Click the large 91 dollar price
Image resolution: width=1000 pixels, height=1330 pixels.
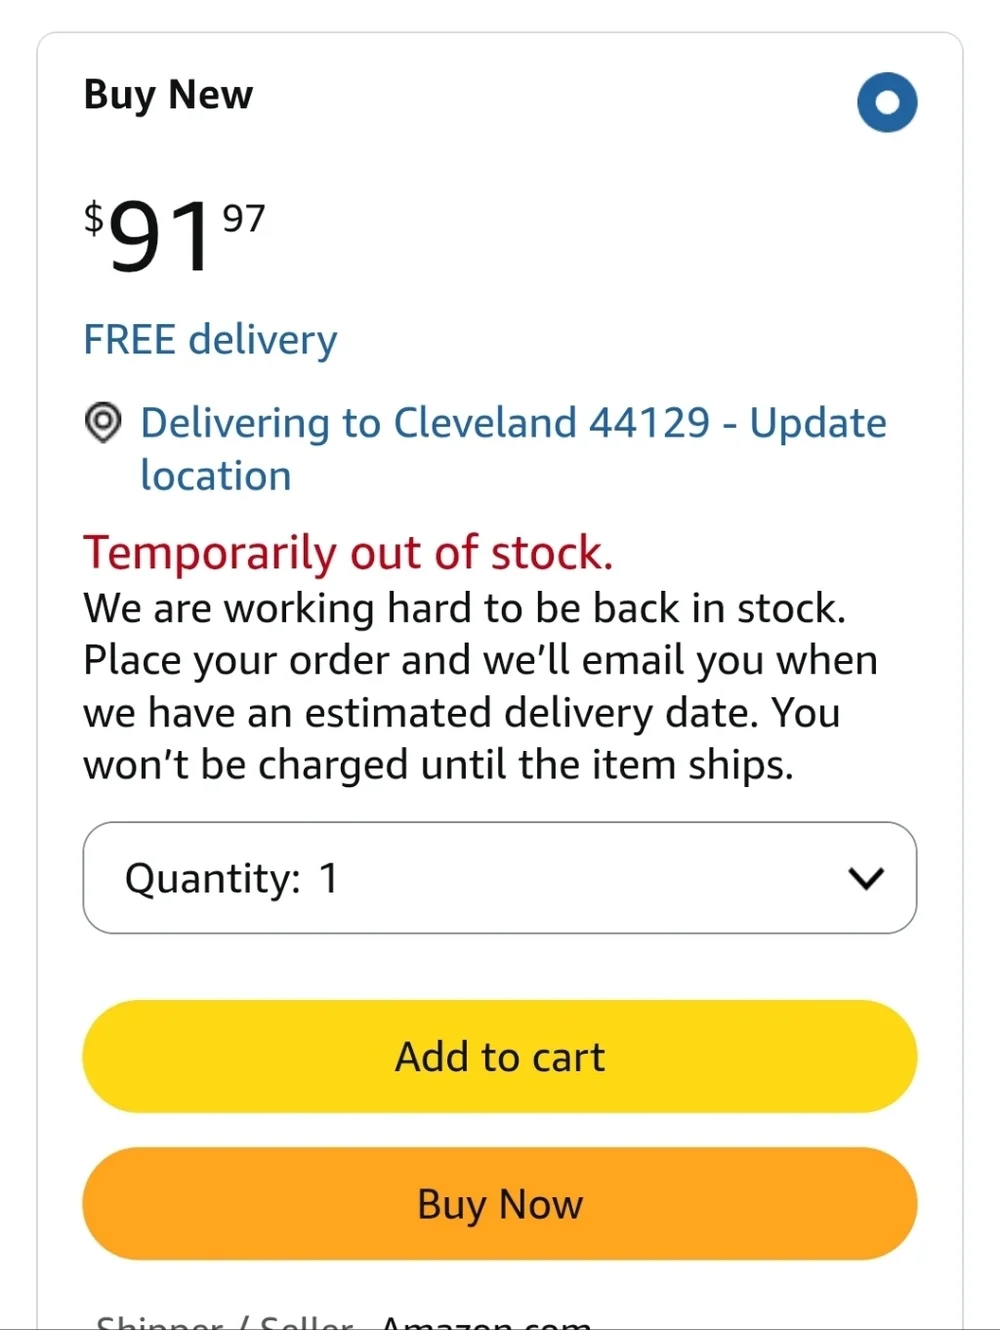[160, 236]
